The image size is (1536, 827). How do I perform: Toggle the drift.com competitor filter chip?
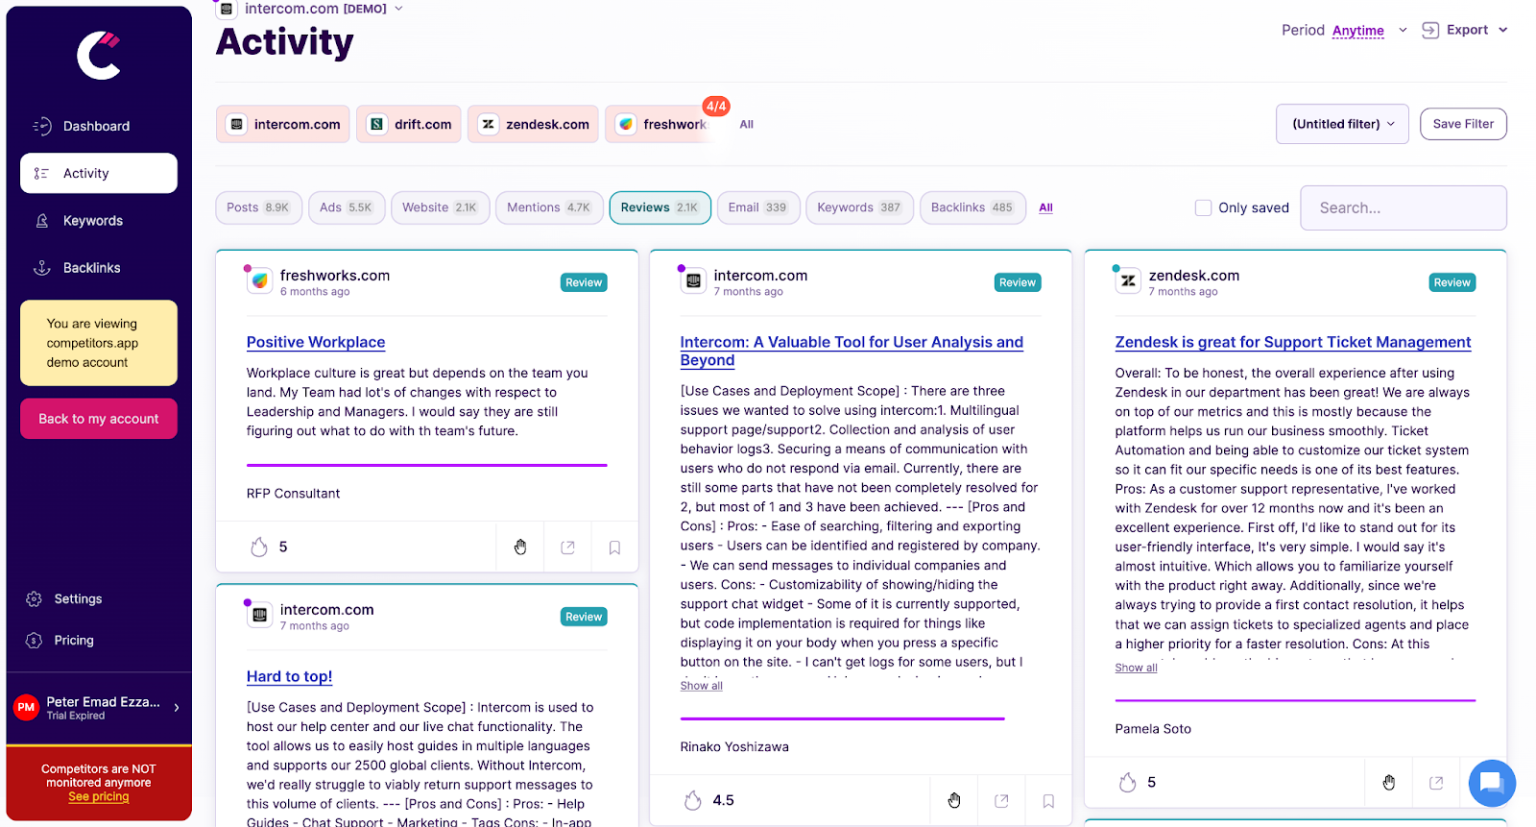[x=409, y=124]
